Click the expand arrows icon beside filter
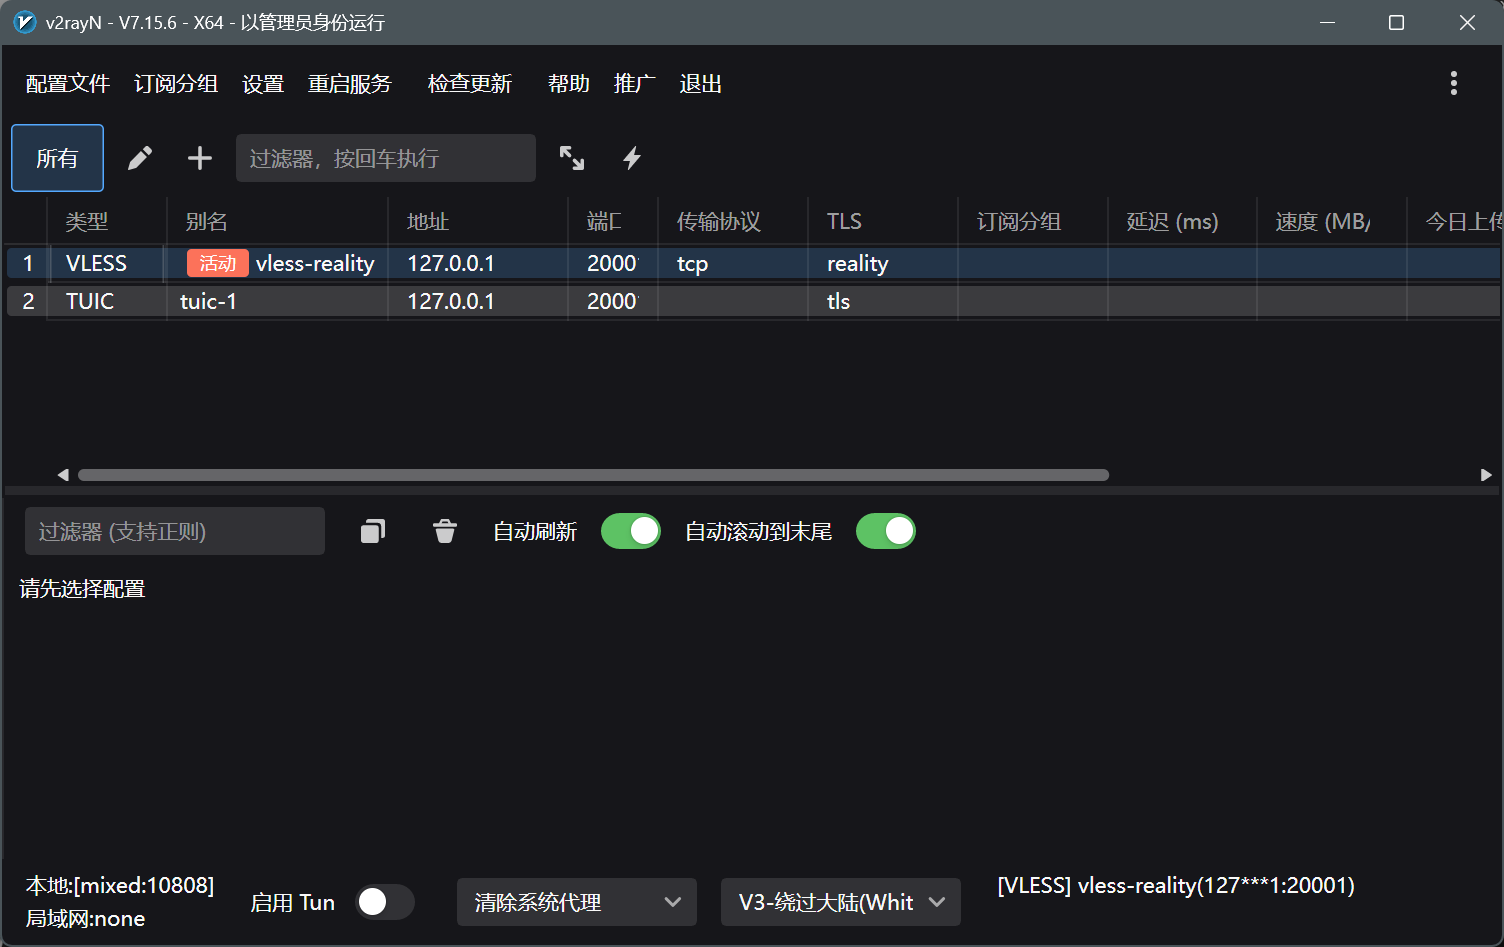Image resolution: width=1504 pixels, height=947 pixels. (x=572, y=158)
